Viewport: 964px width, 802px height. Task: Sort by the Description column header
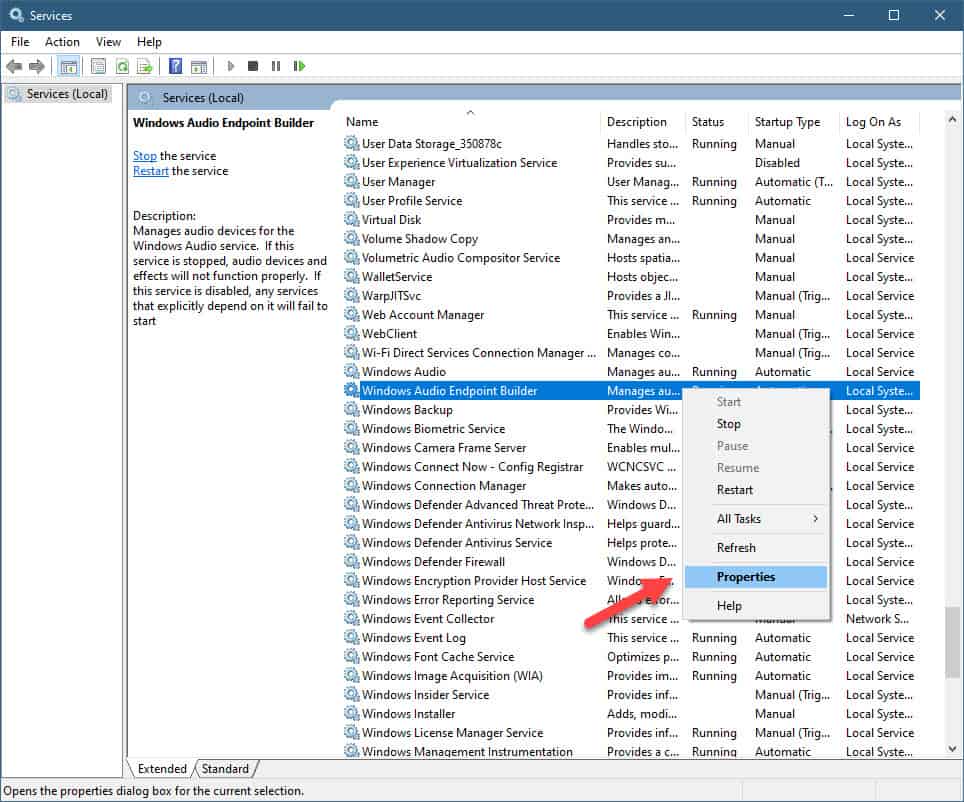point(643,122)
